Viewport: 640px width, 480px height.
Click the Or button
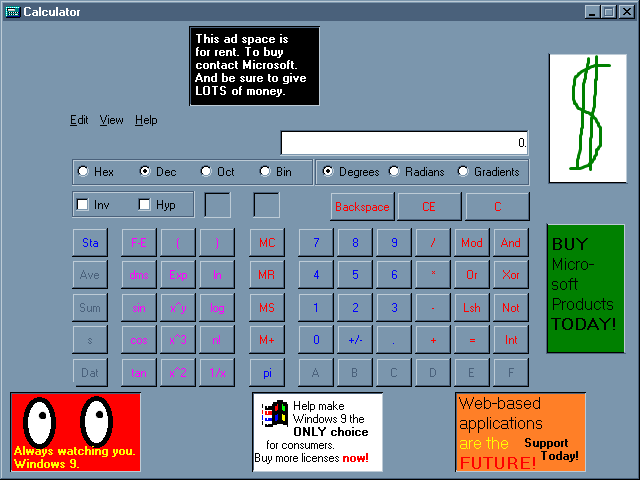click(x=472, y=275)
